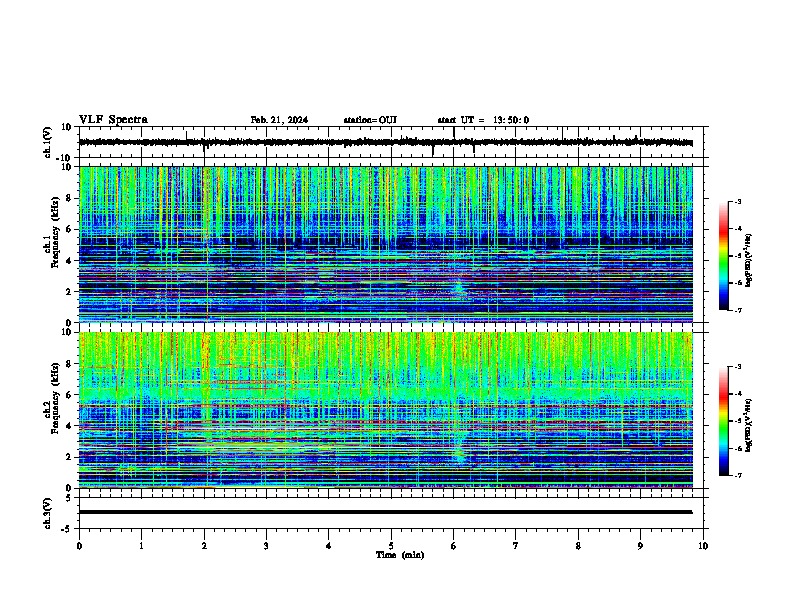Click the "VLF Spectra" plot title

(x=113, y=120)
